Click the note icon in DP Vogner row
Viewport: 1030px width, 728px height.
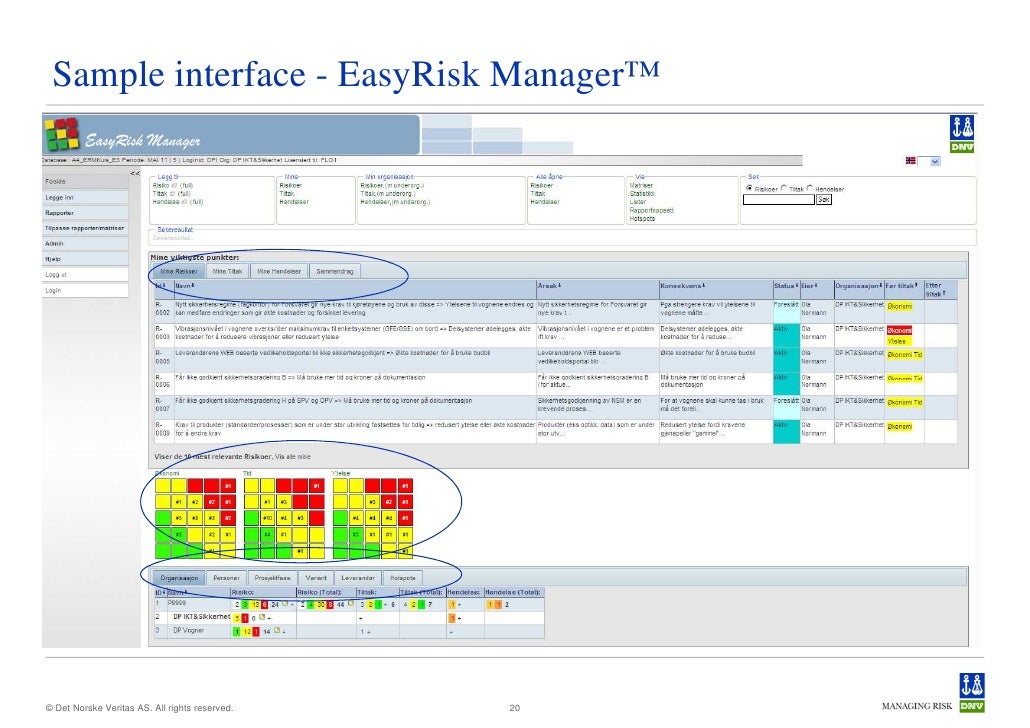click(x=277, y=631)
